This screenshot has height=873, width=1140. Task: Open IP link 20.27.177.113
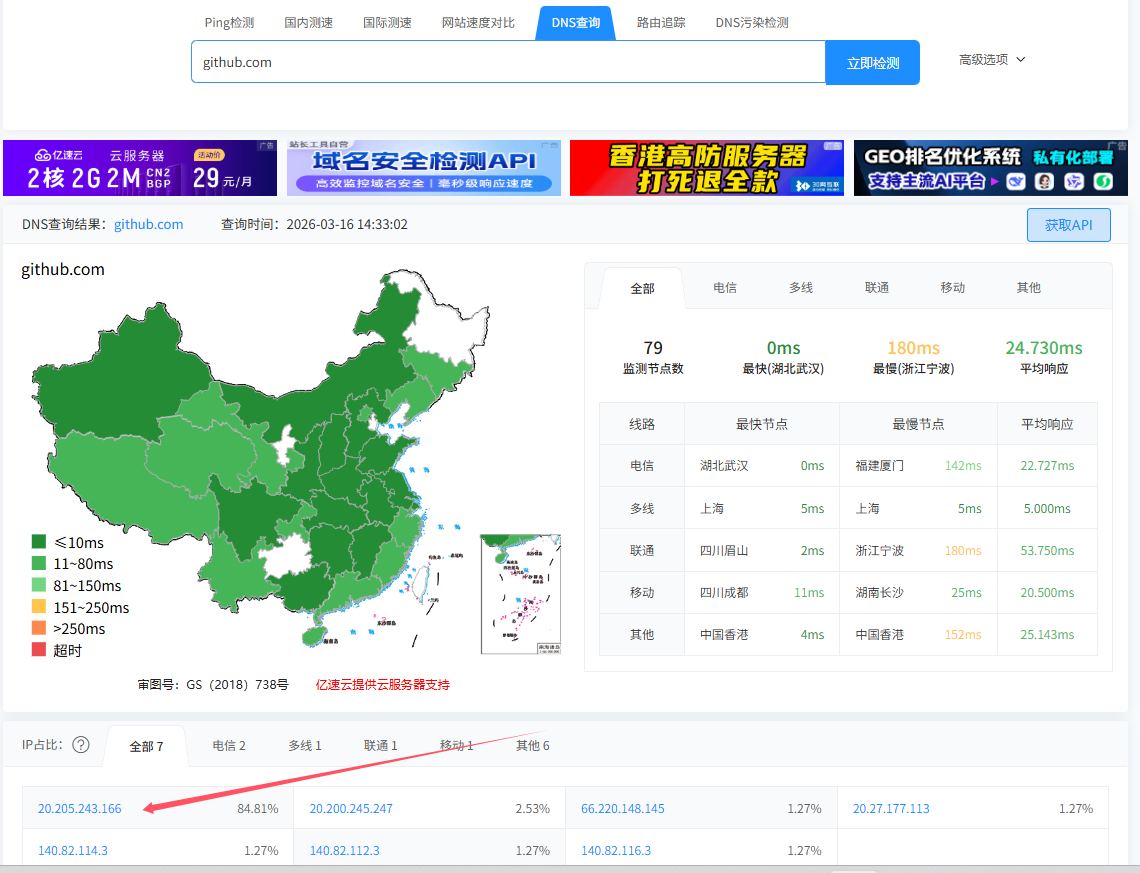[x=891, y=808]
